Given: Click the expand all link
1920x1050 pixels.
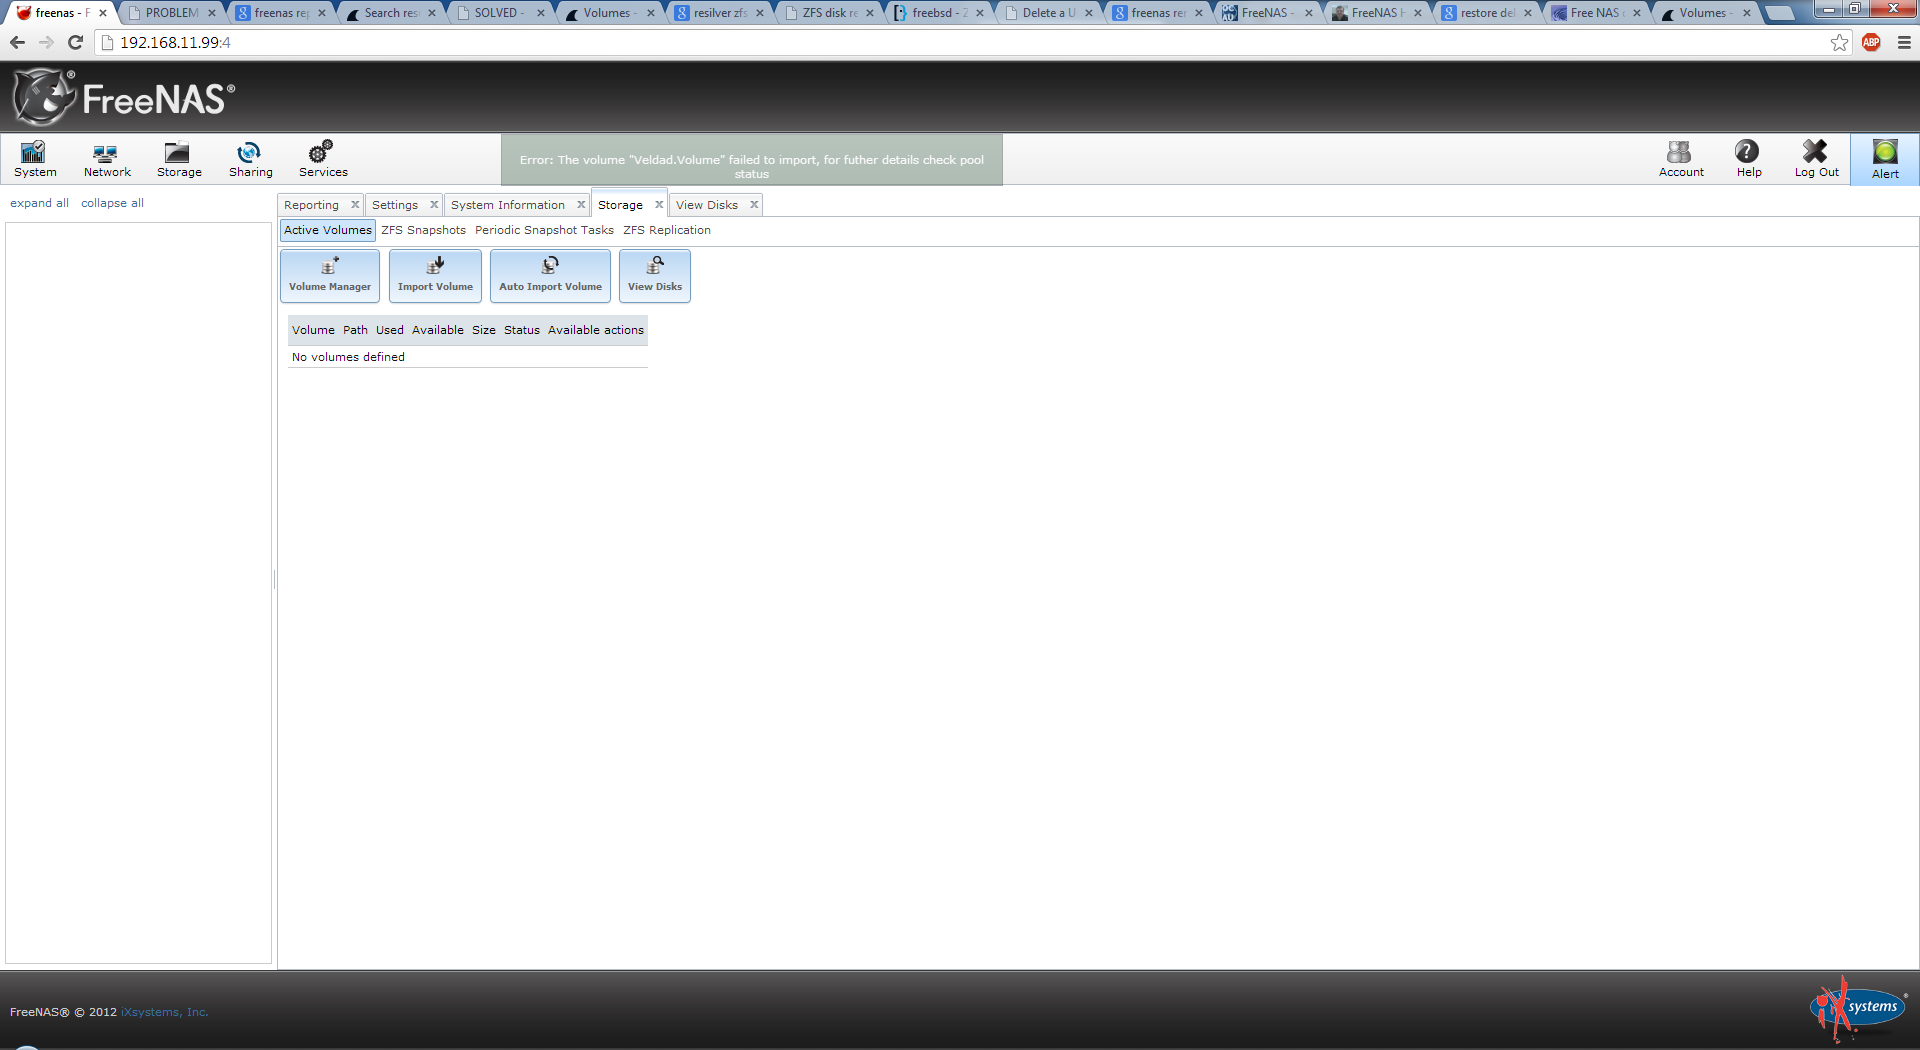Looking at the screenshot, I should [39, 203].
